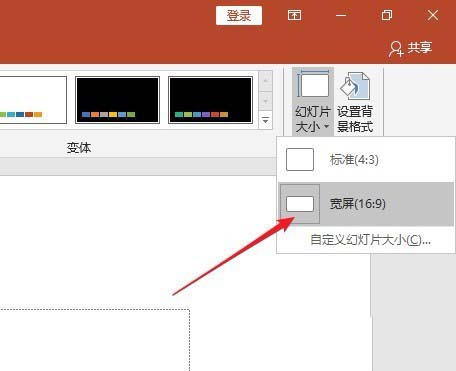Click variants gallery down arrow
Viewport: 456px width, 371px height.
266,101
